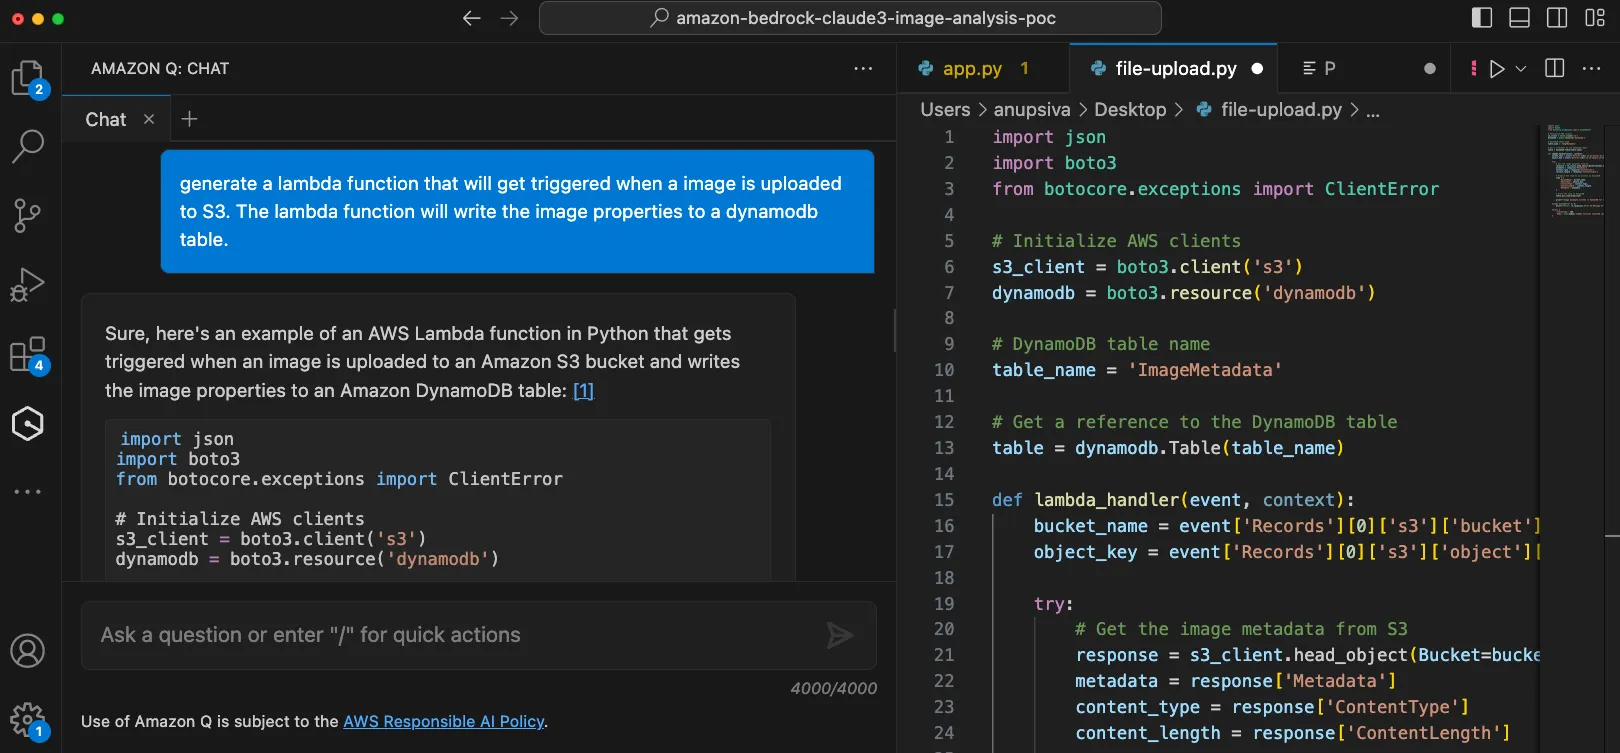Image resolution: width=1620 pixels, height=753 pixels.
Task: Send the chat message arrow
Action: tap(839, 635)
